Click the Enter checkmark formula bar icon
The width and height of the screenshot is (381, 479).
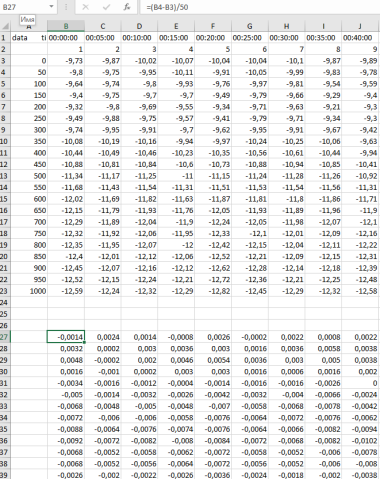(106, 7)
